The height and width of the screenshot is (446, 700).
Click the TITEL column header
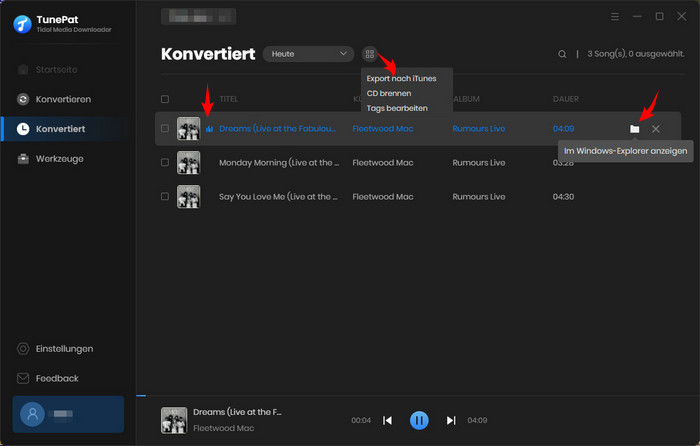pos(229,99)
